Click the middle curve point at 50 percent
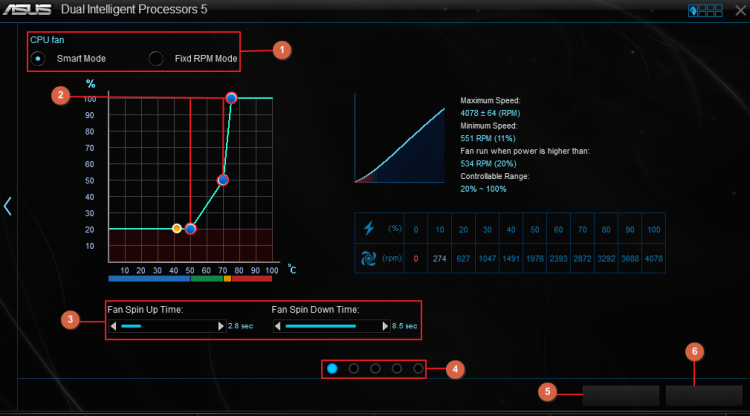Image resolution: width=750 pixels, height=416 pixels. [222, 180]
